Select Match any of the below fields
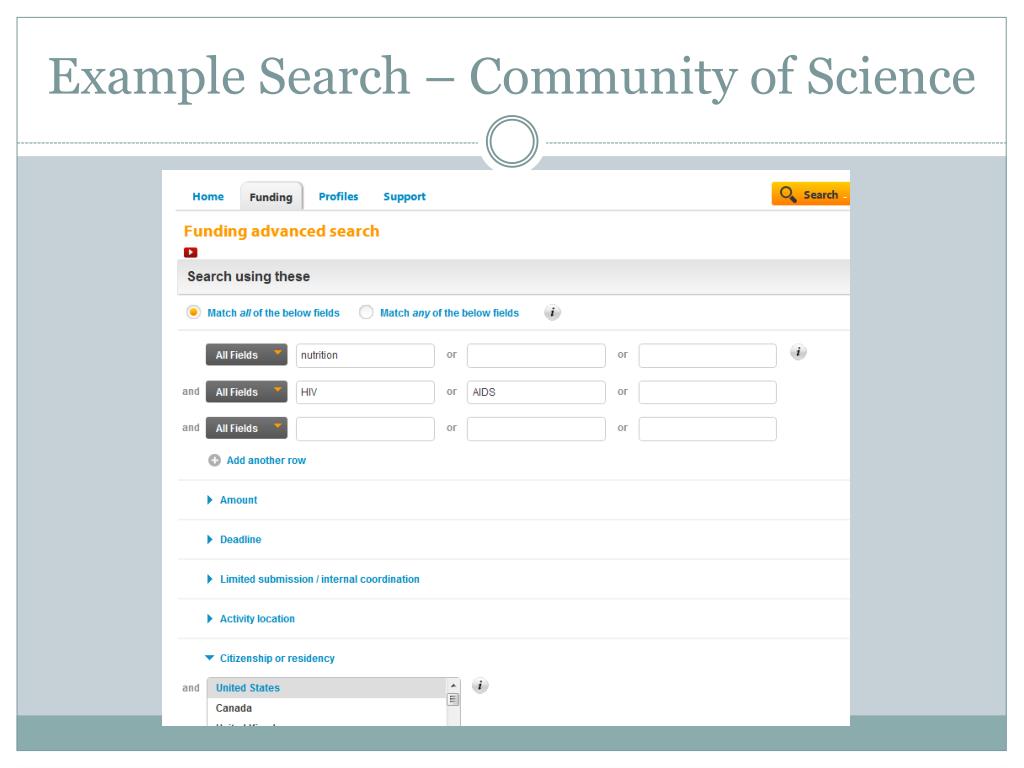Screen dimensions: 1024x768 tap(366, 313)
